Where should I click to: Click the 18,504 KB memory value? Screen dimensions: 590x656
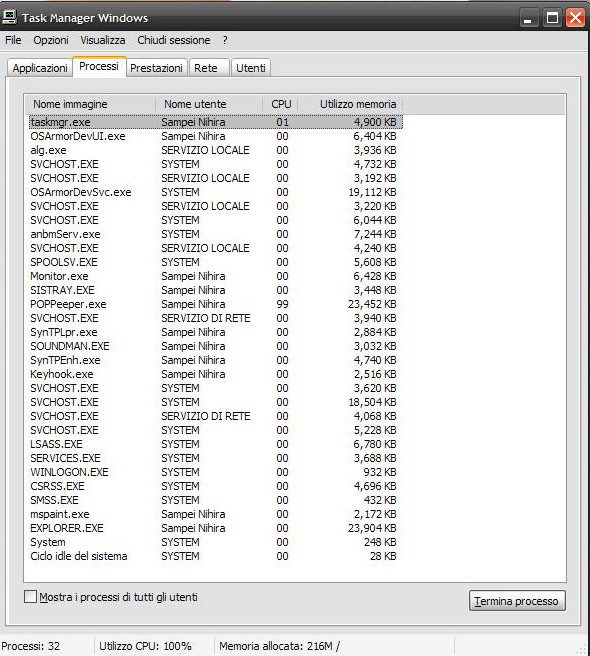tap(372, 402)
